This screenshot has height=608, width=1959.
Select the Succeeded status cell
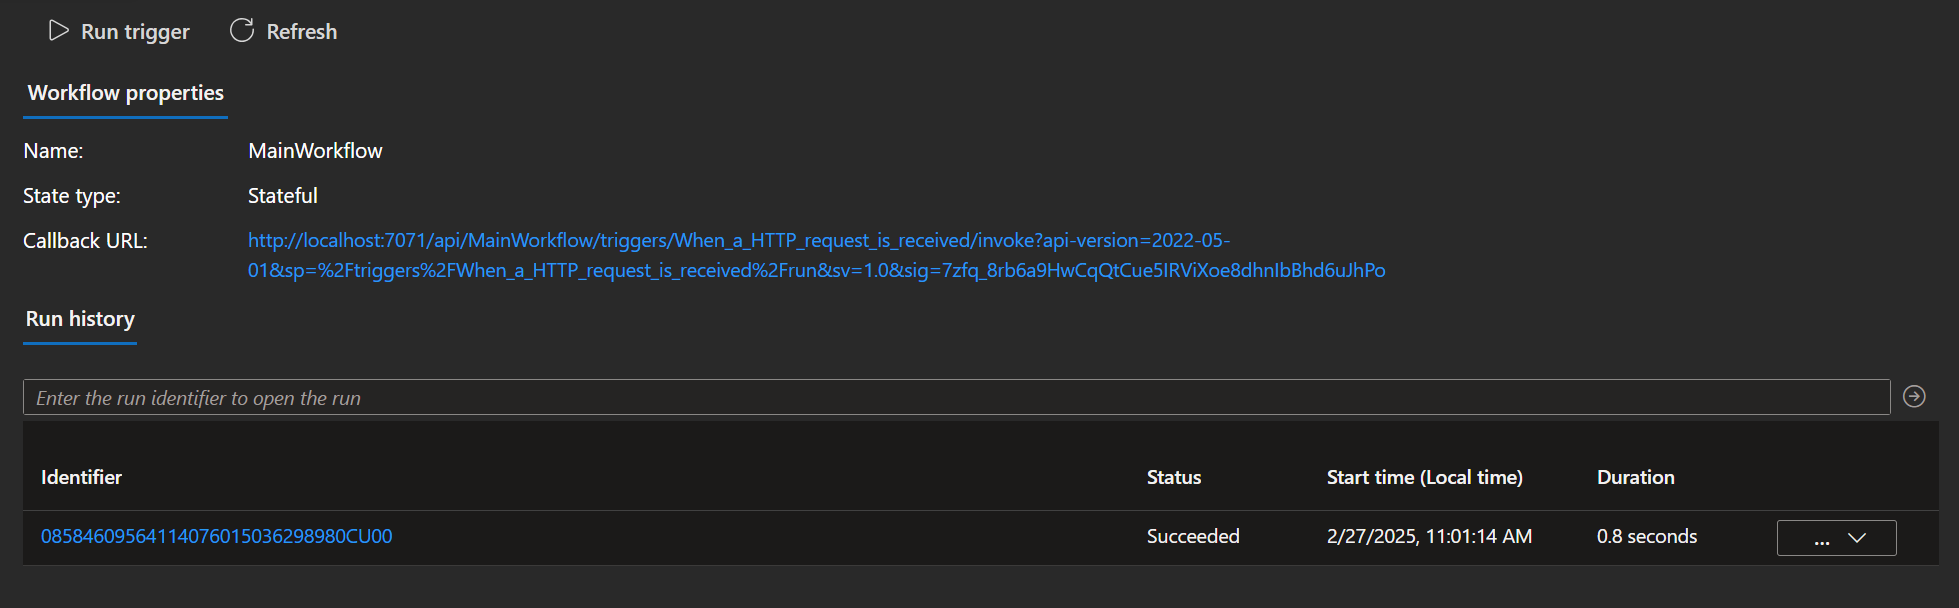pyautogui.click(x=1192, y=537)
